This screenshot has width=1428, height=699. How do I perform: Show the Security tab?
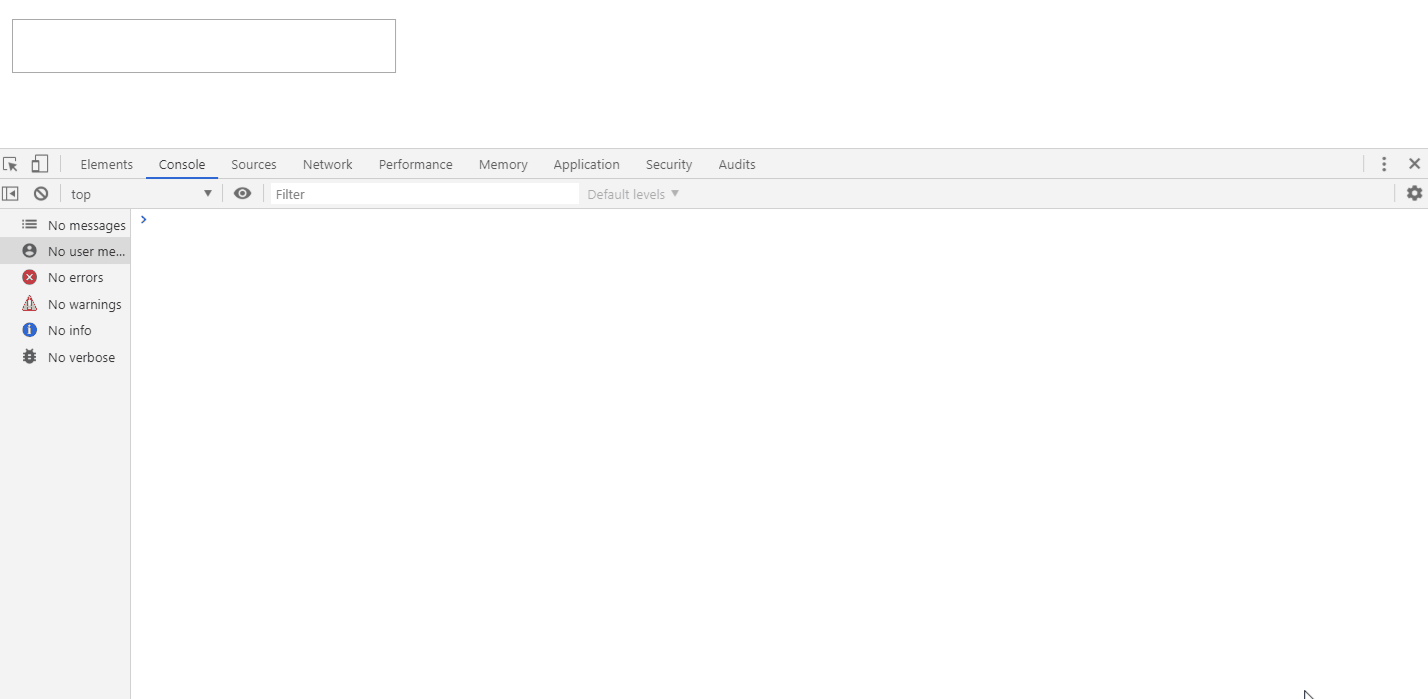tap(669, 164)
